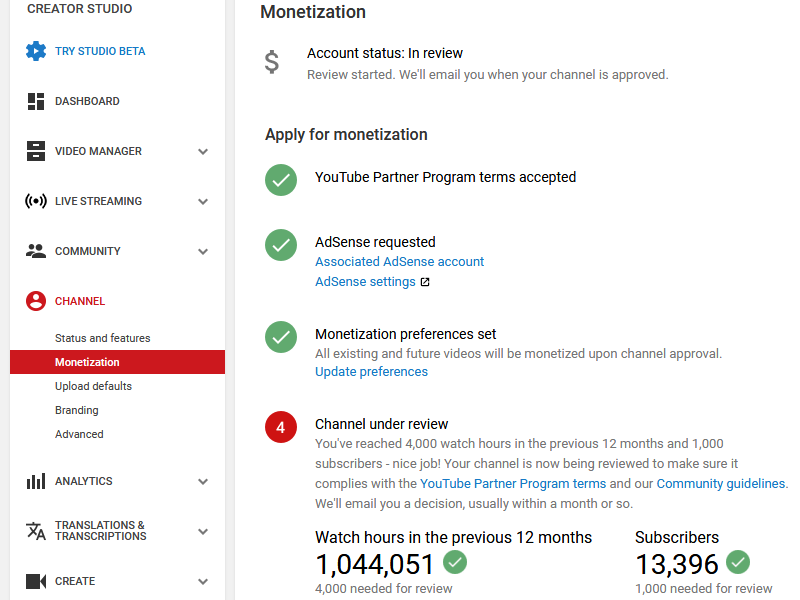
Task: Open Try Studio Beta
Action: (100, 51)
